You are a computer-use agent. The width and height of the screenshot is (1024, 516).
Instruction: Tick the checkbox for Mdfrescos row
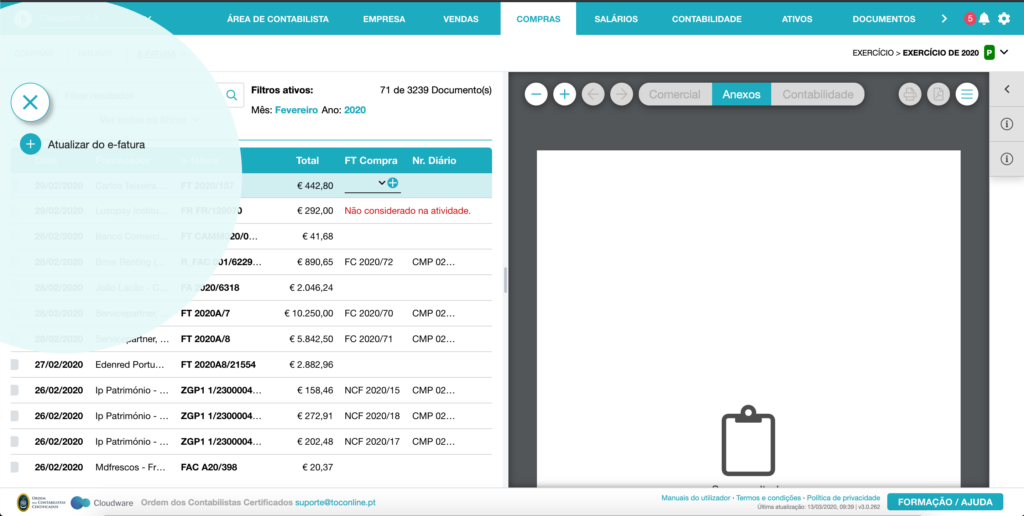tap(15, 467)
